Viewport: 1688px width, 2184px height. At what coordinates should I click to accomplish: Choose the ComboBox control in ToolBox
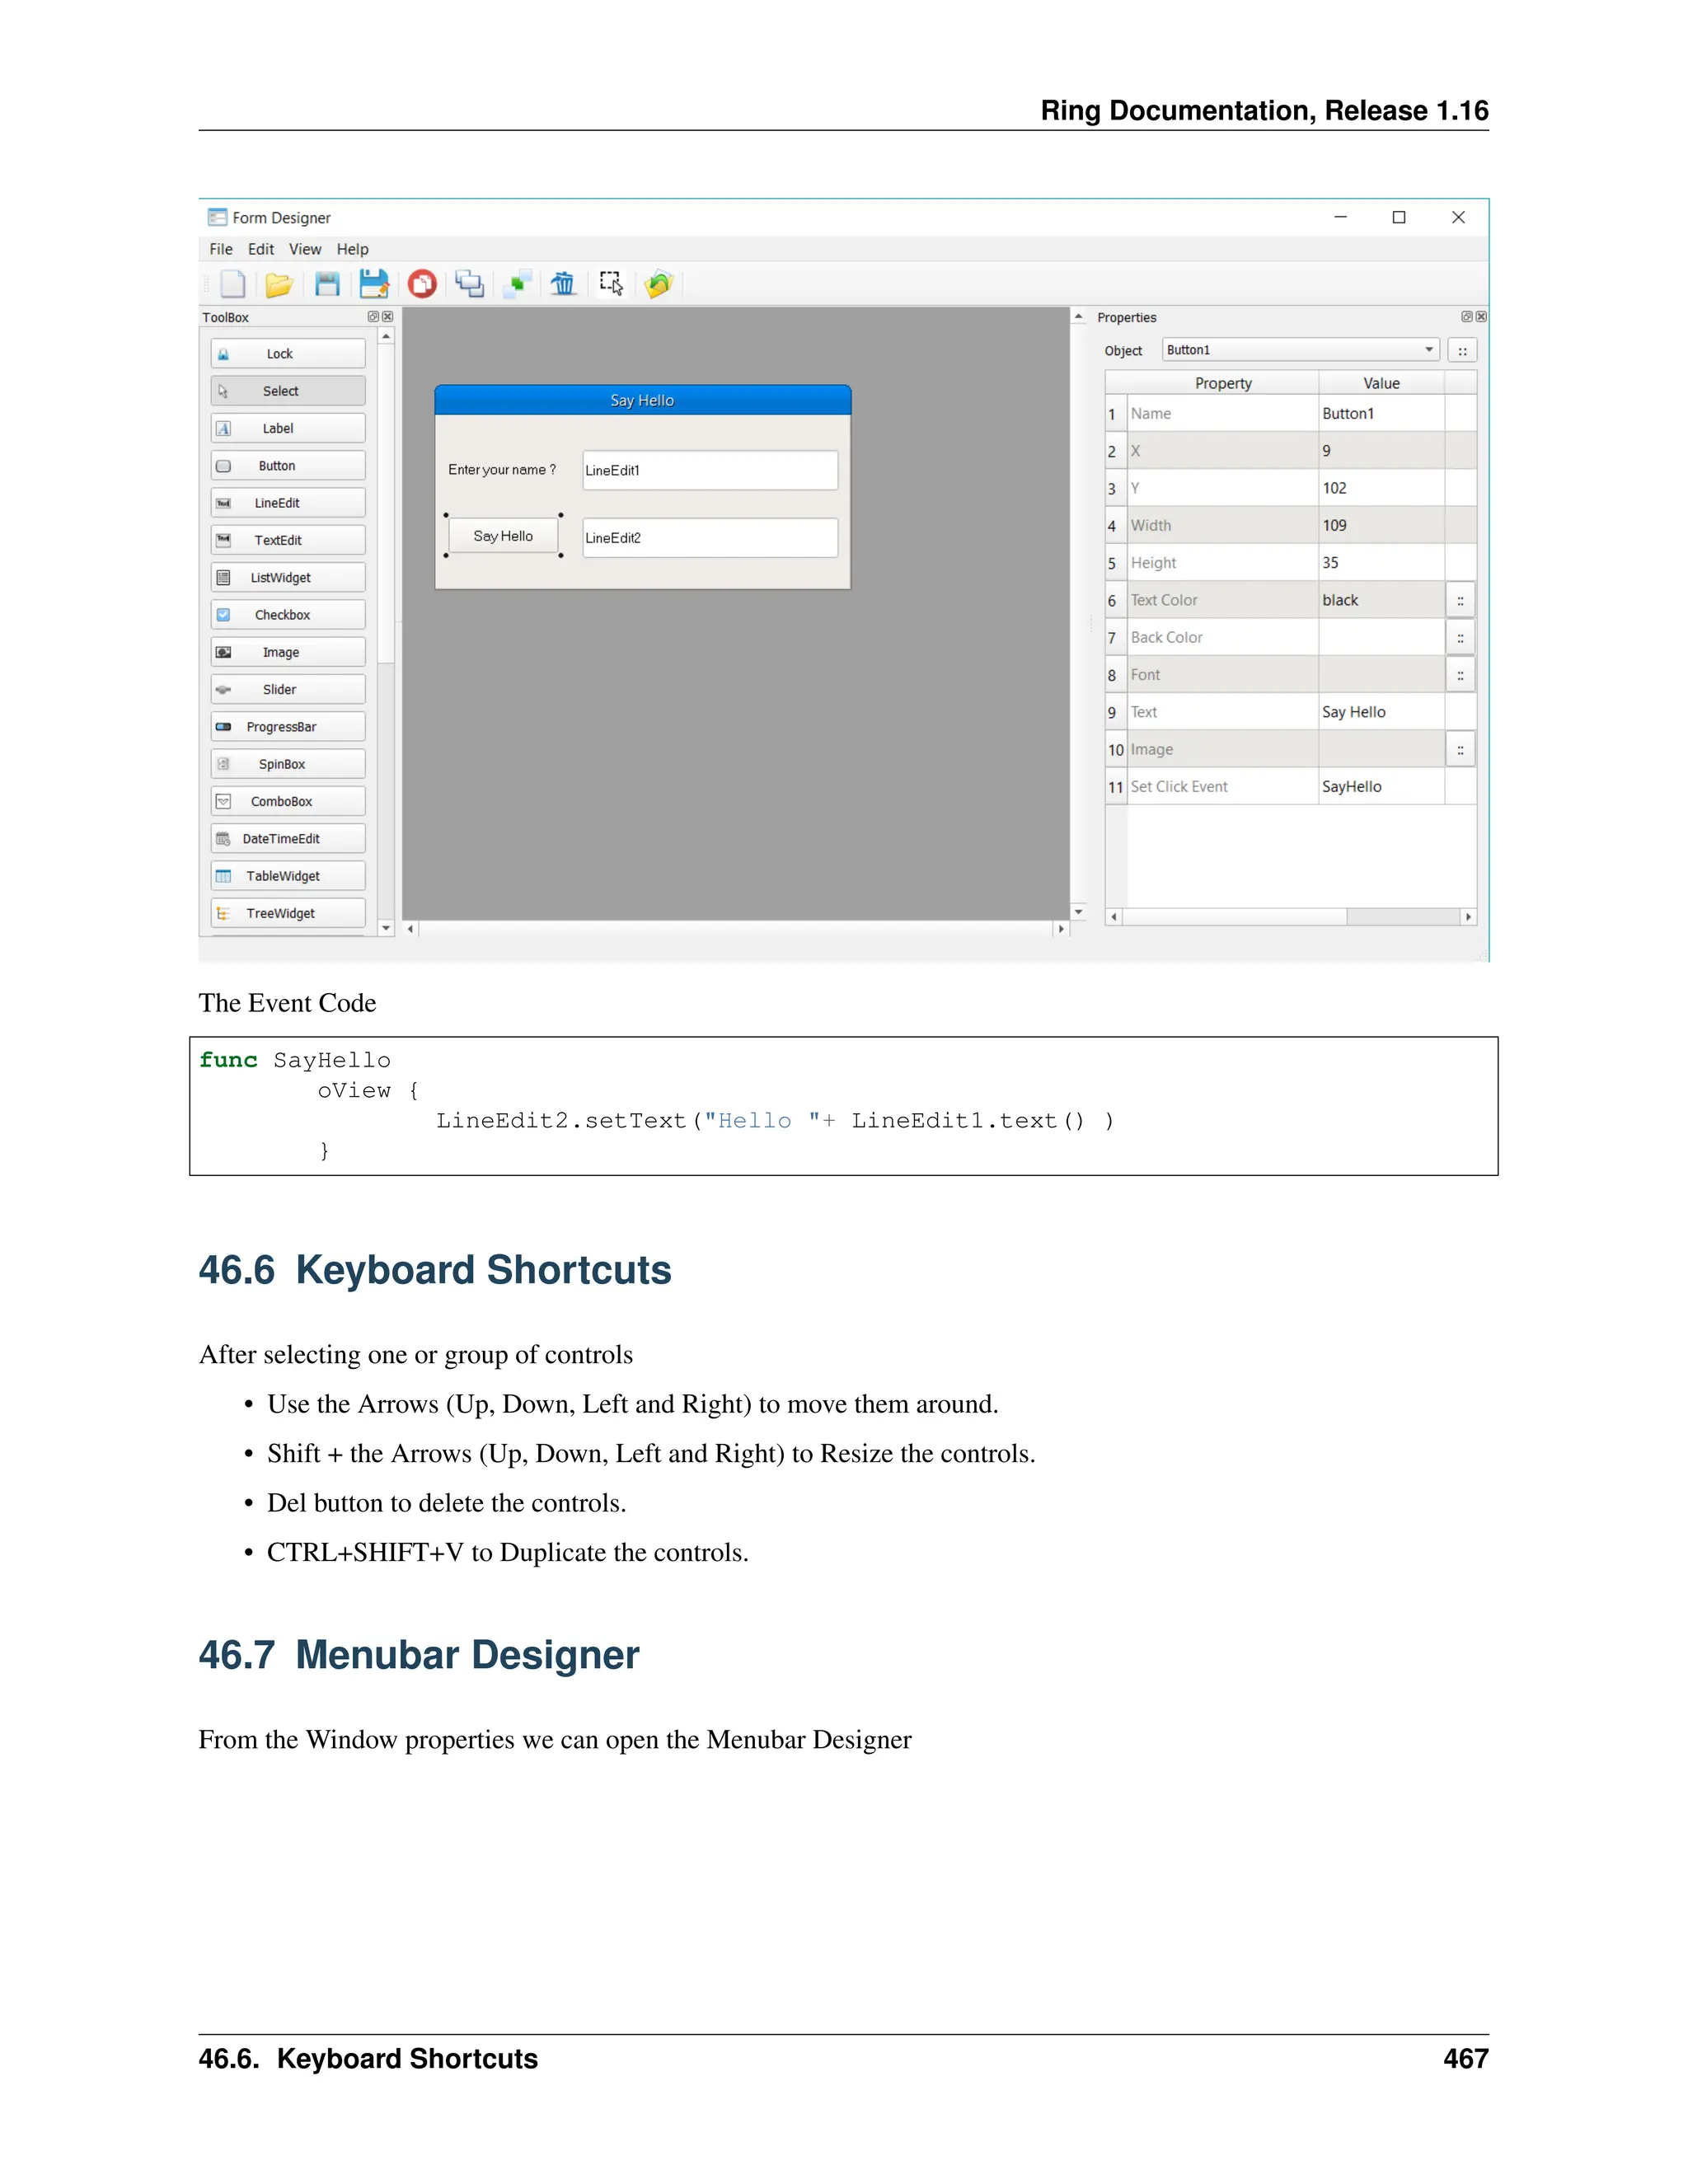click(x=288, y=802)
